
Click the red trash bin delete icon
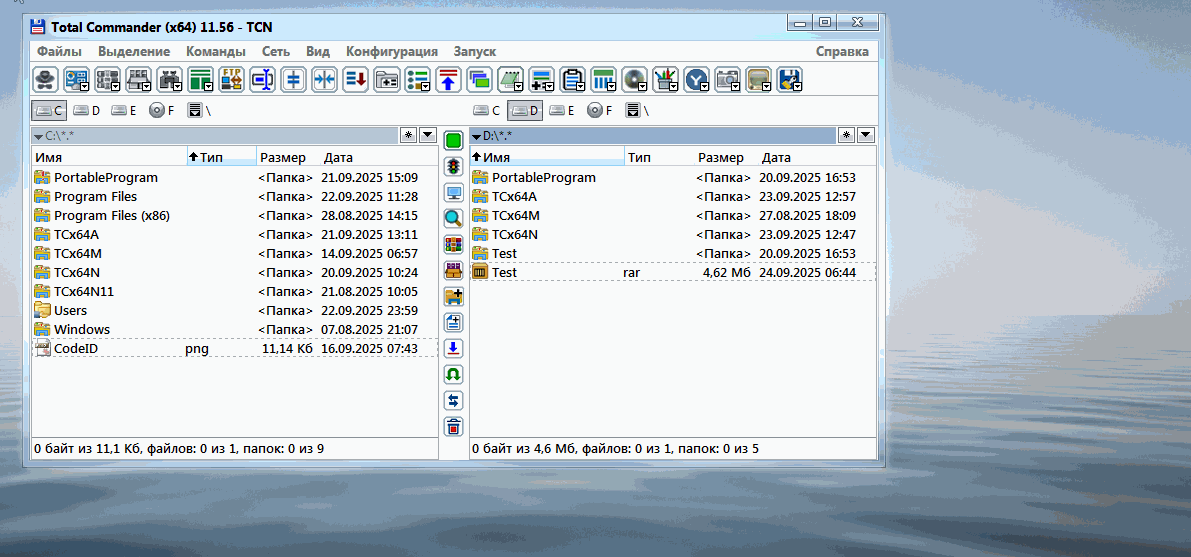(x=453, y=426)
